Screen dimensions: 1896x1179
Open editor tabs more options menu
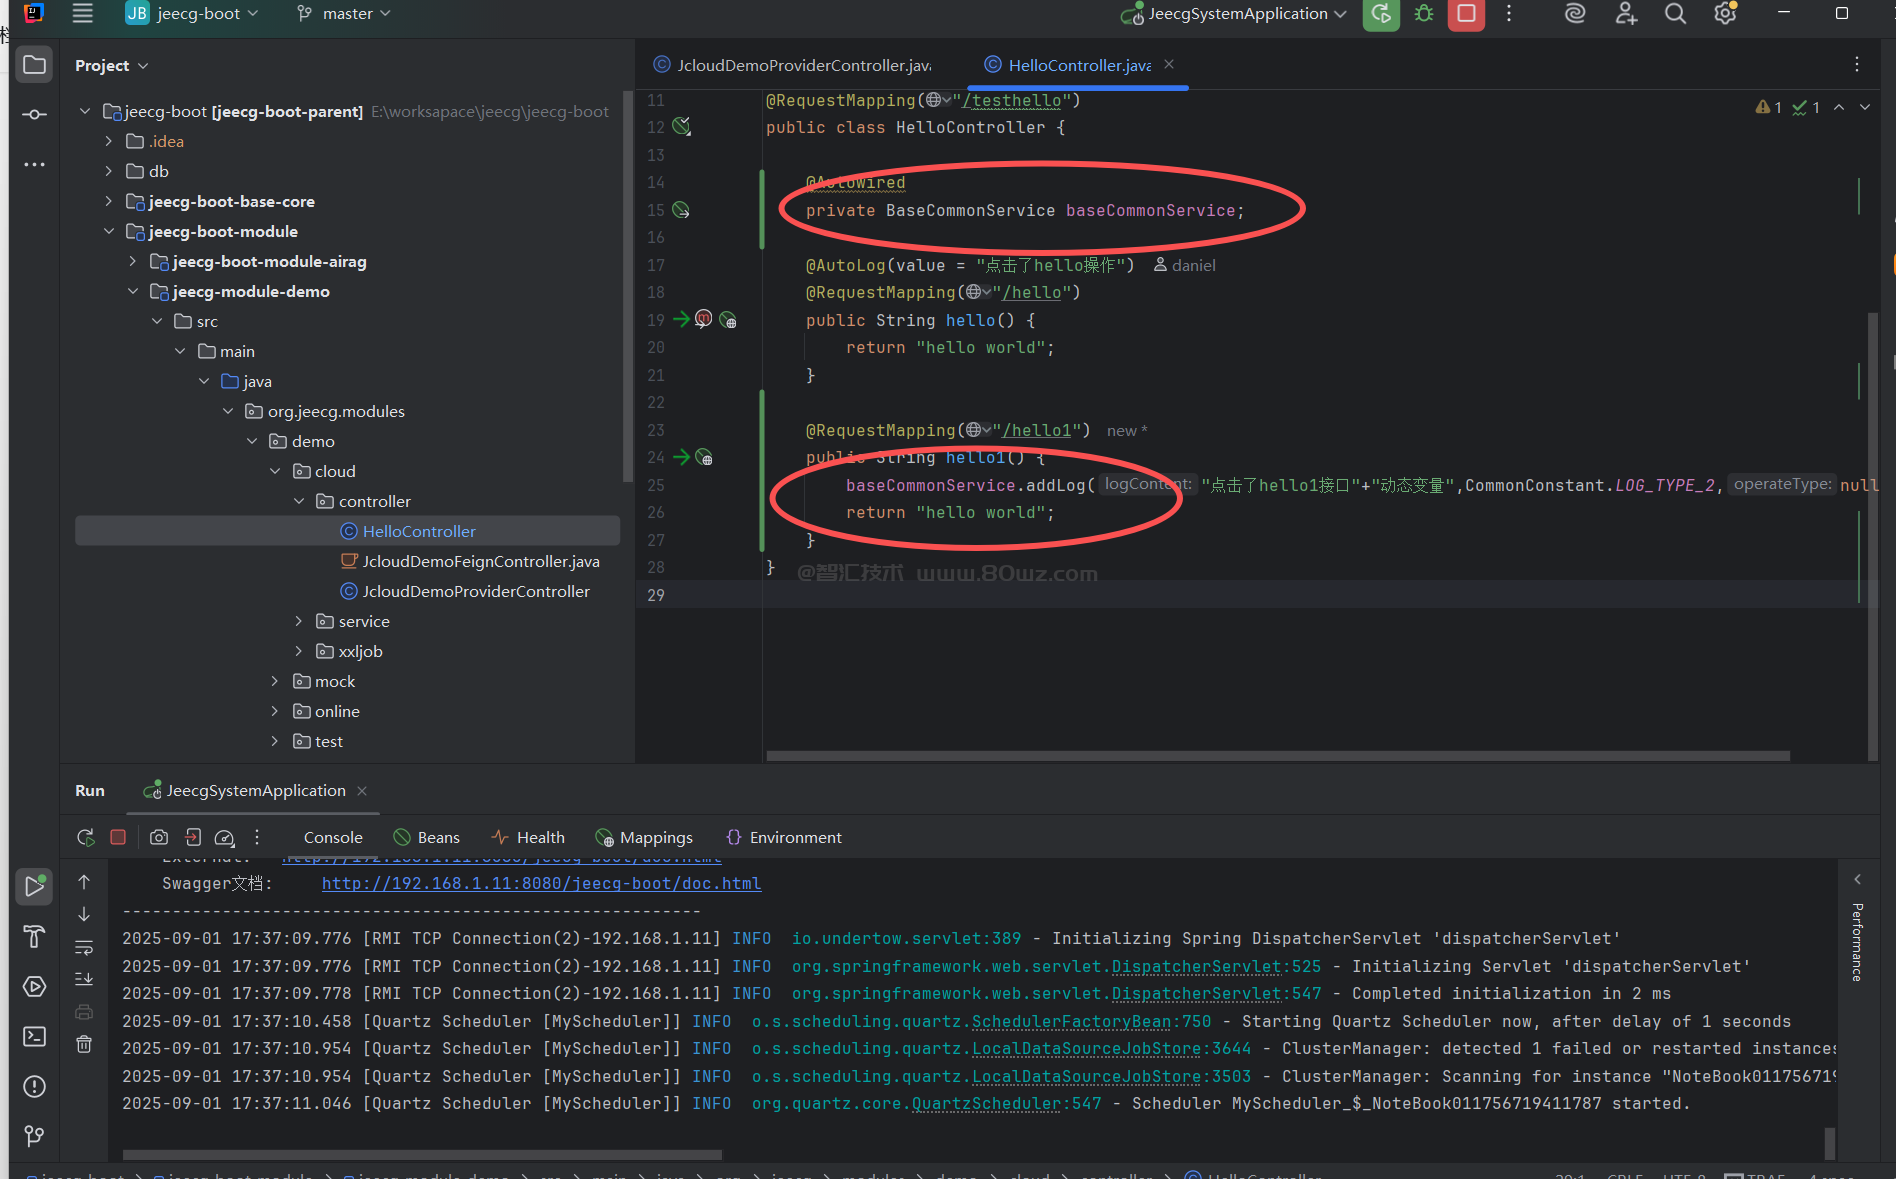[x=1857, y=64]
